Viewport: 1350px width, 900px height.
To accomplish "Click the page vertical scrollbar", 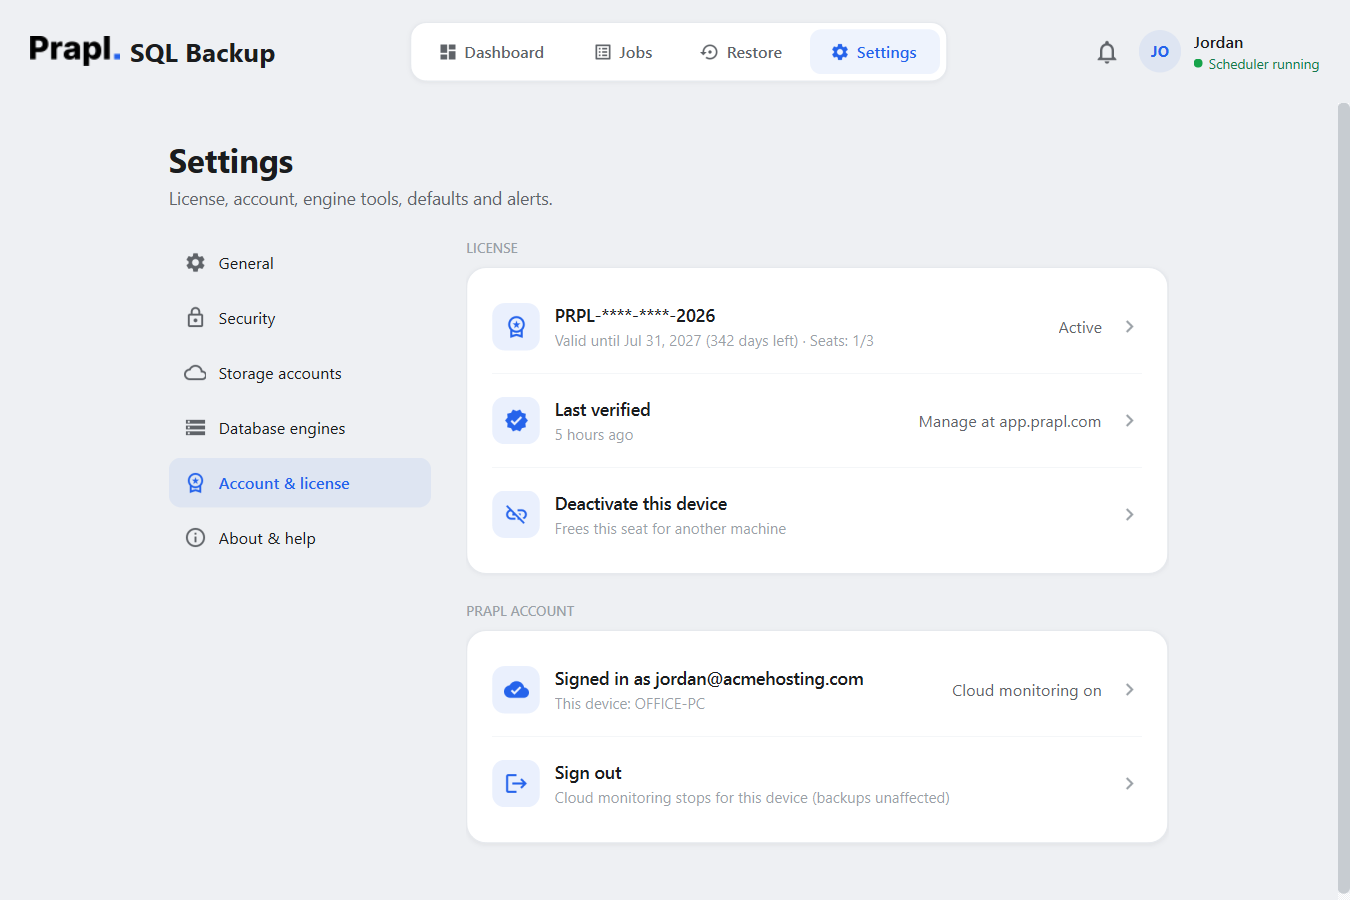I will pos(1343,497).
